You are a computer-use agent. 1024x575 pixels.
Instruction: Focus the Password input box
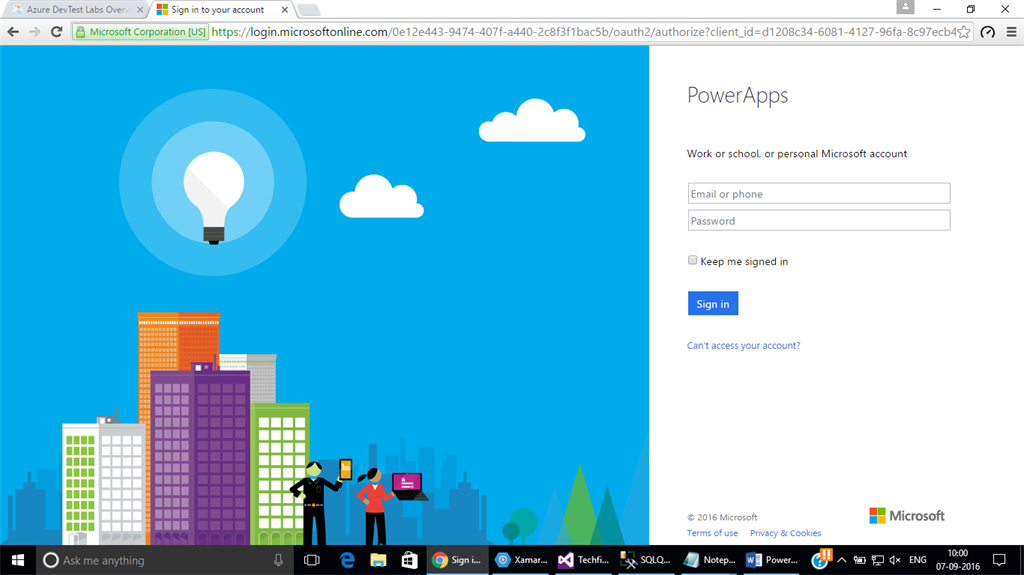click(818, 221)
